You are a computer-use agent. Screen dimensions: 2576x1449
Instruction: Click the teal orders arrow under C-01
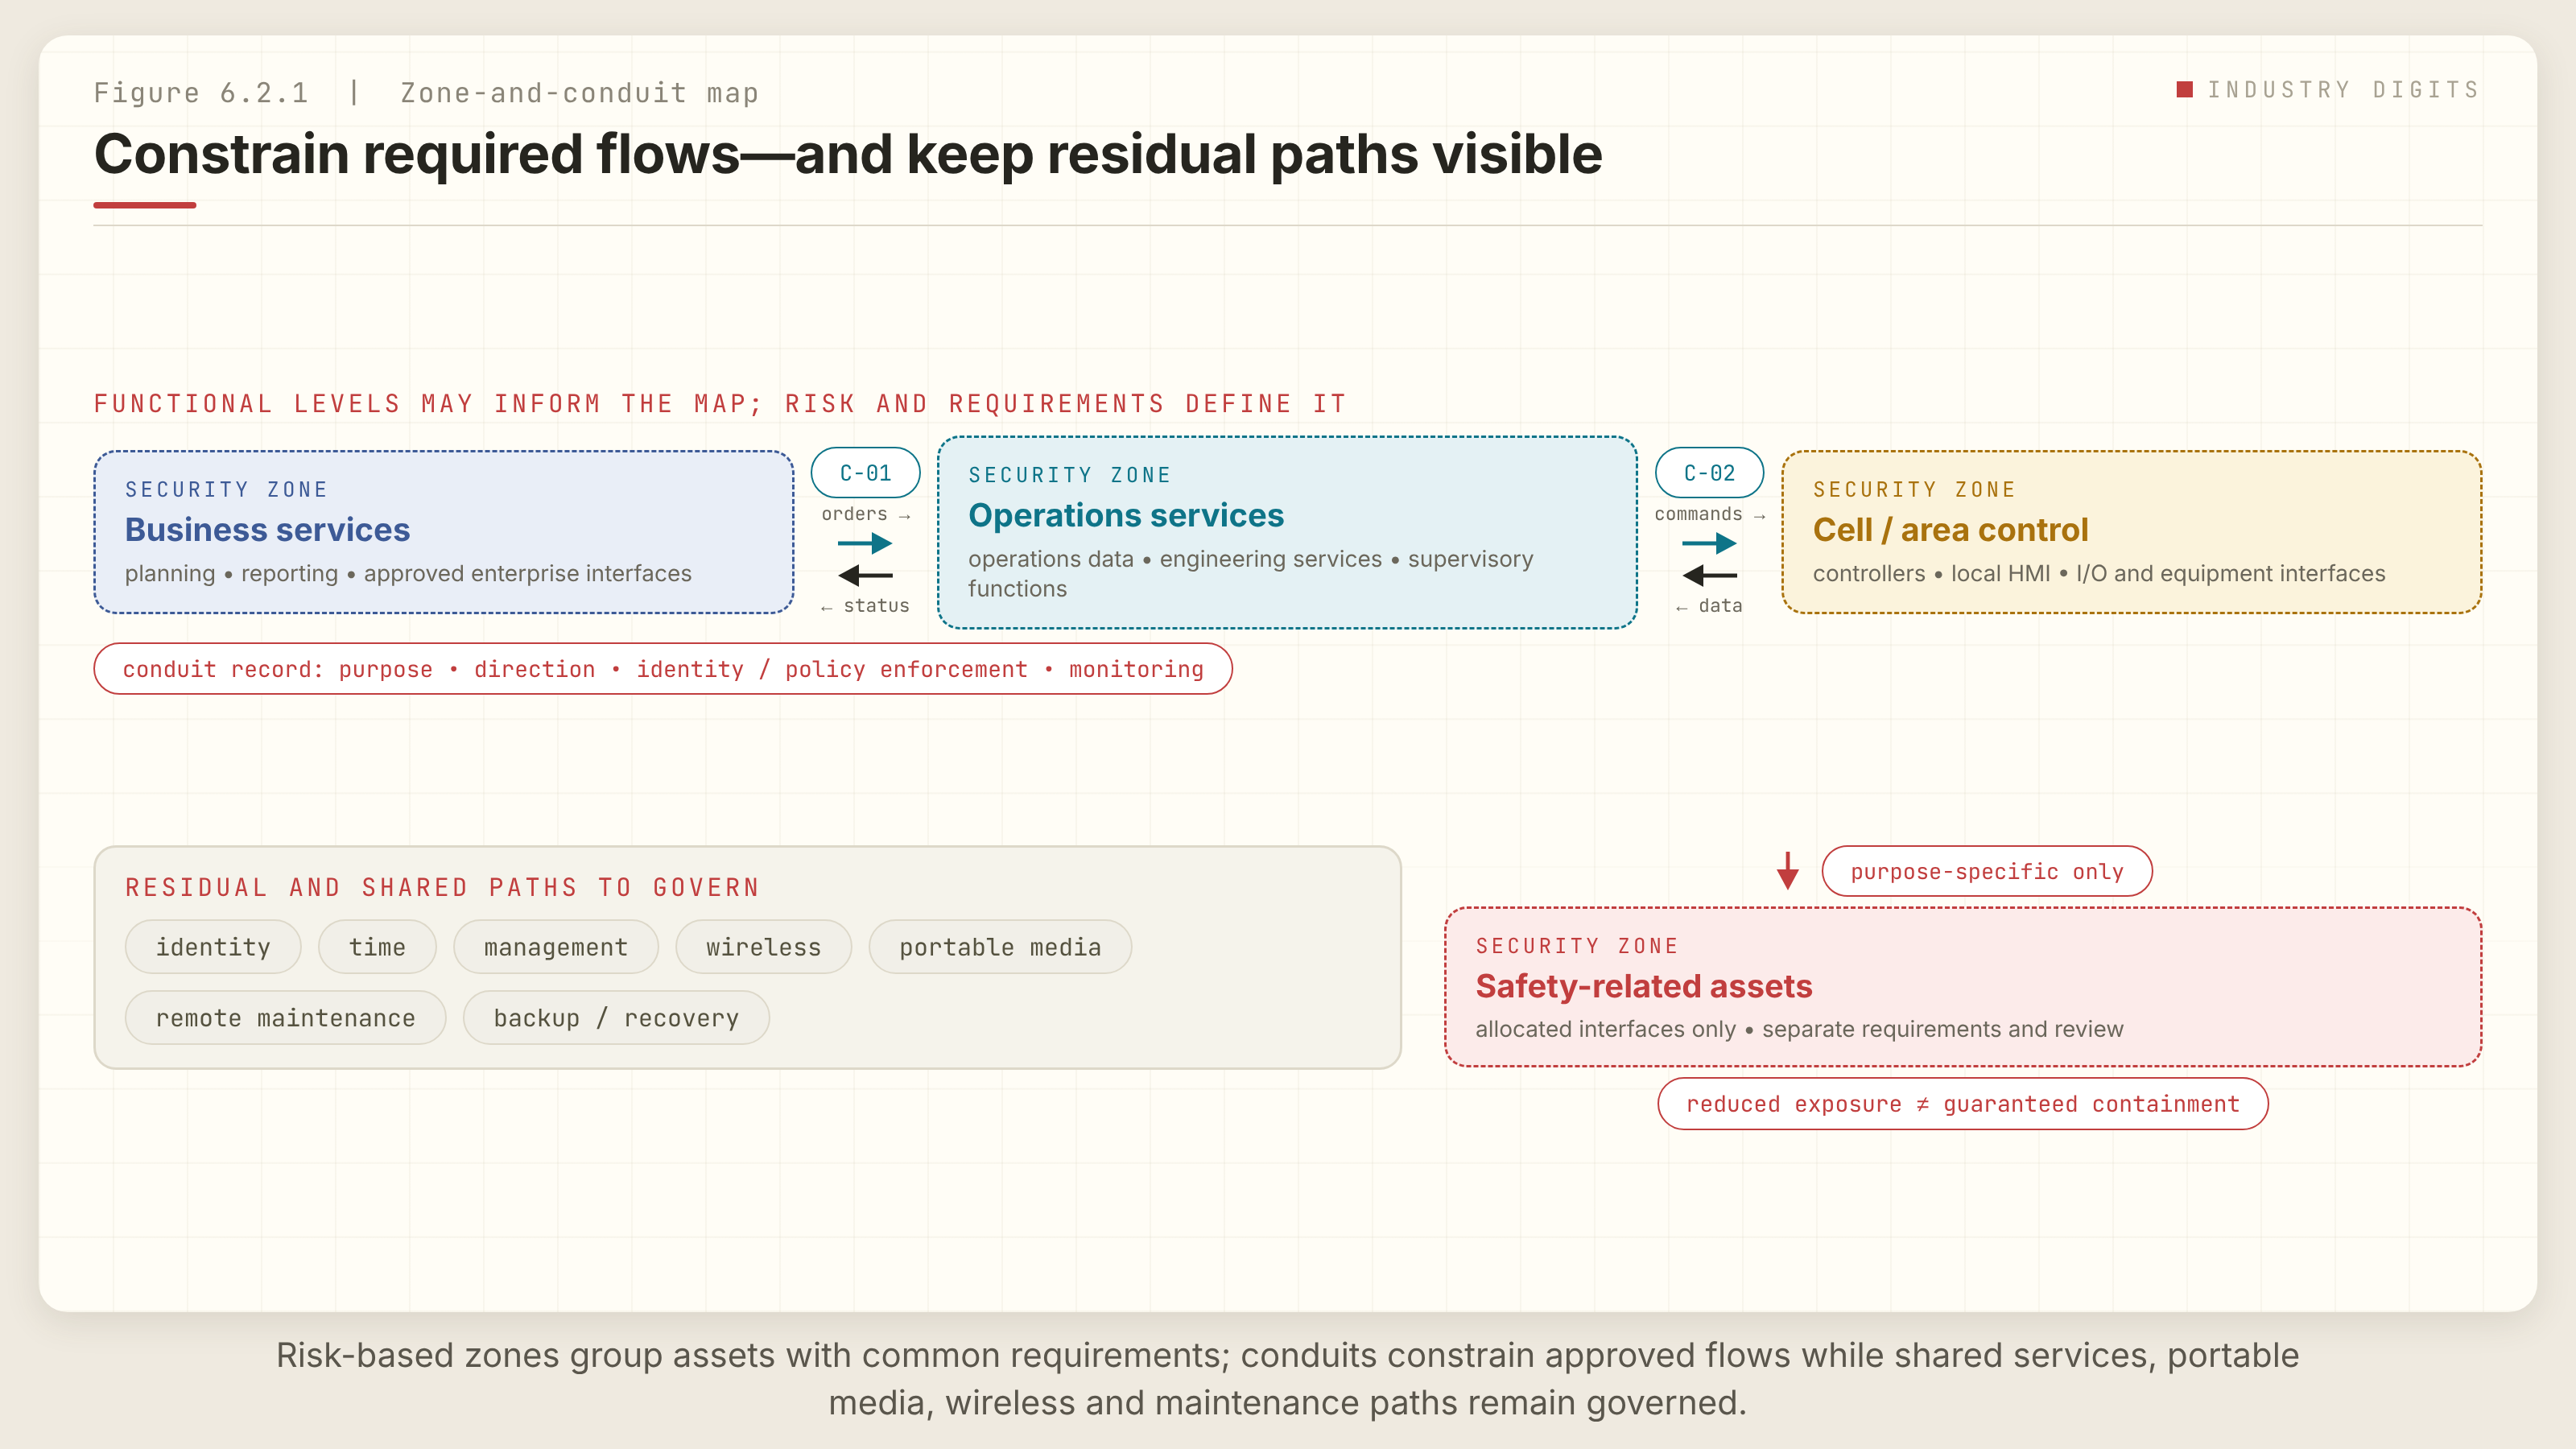[x=865, y=543]
